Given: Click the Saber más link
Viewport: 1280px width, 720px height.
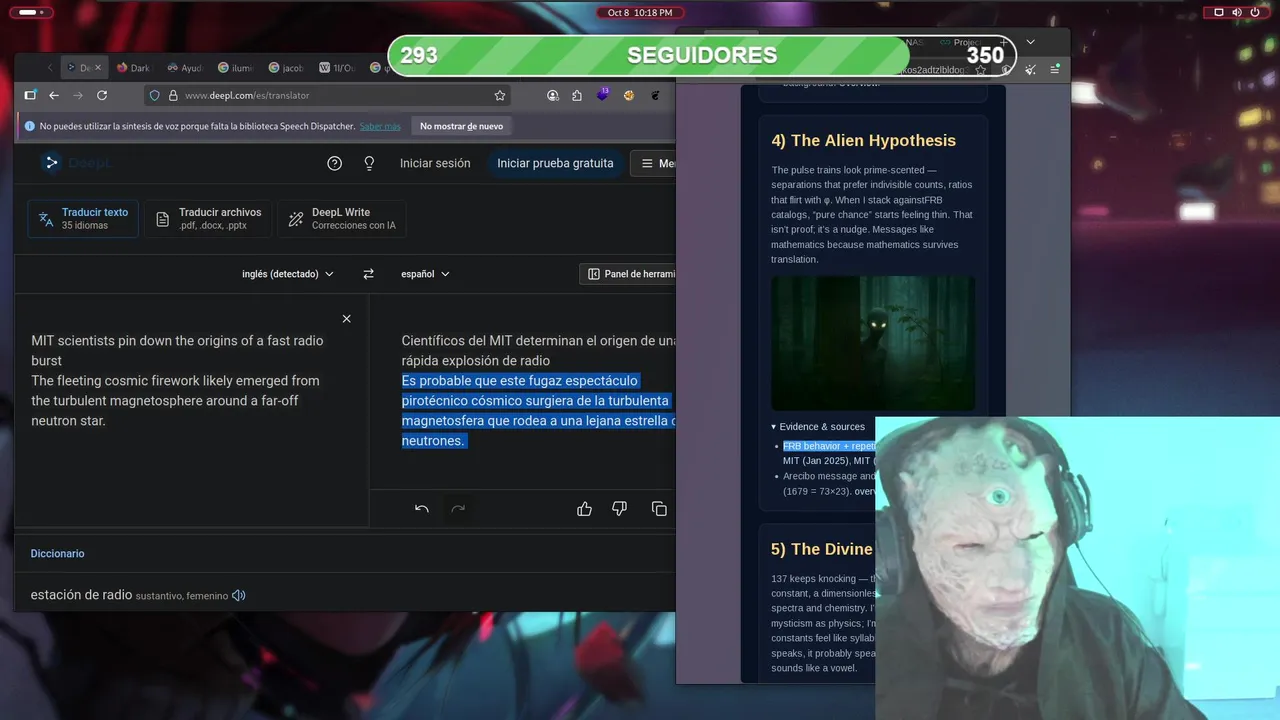Looking at the screenshot, I should 380,126.
